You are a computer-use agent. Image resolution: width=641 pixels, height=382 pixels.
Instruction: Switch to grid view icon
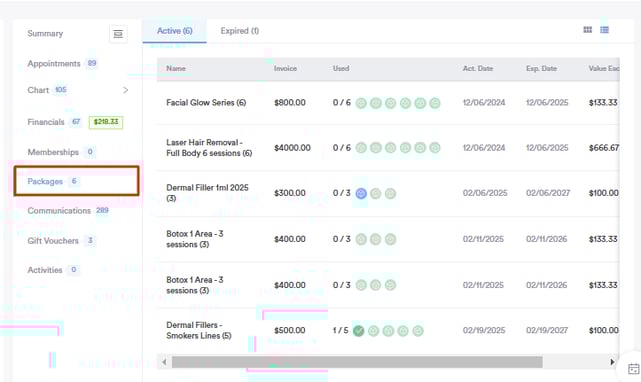[x=587, y=30]
